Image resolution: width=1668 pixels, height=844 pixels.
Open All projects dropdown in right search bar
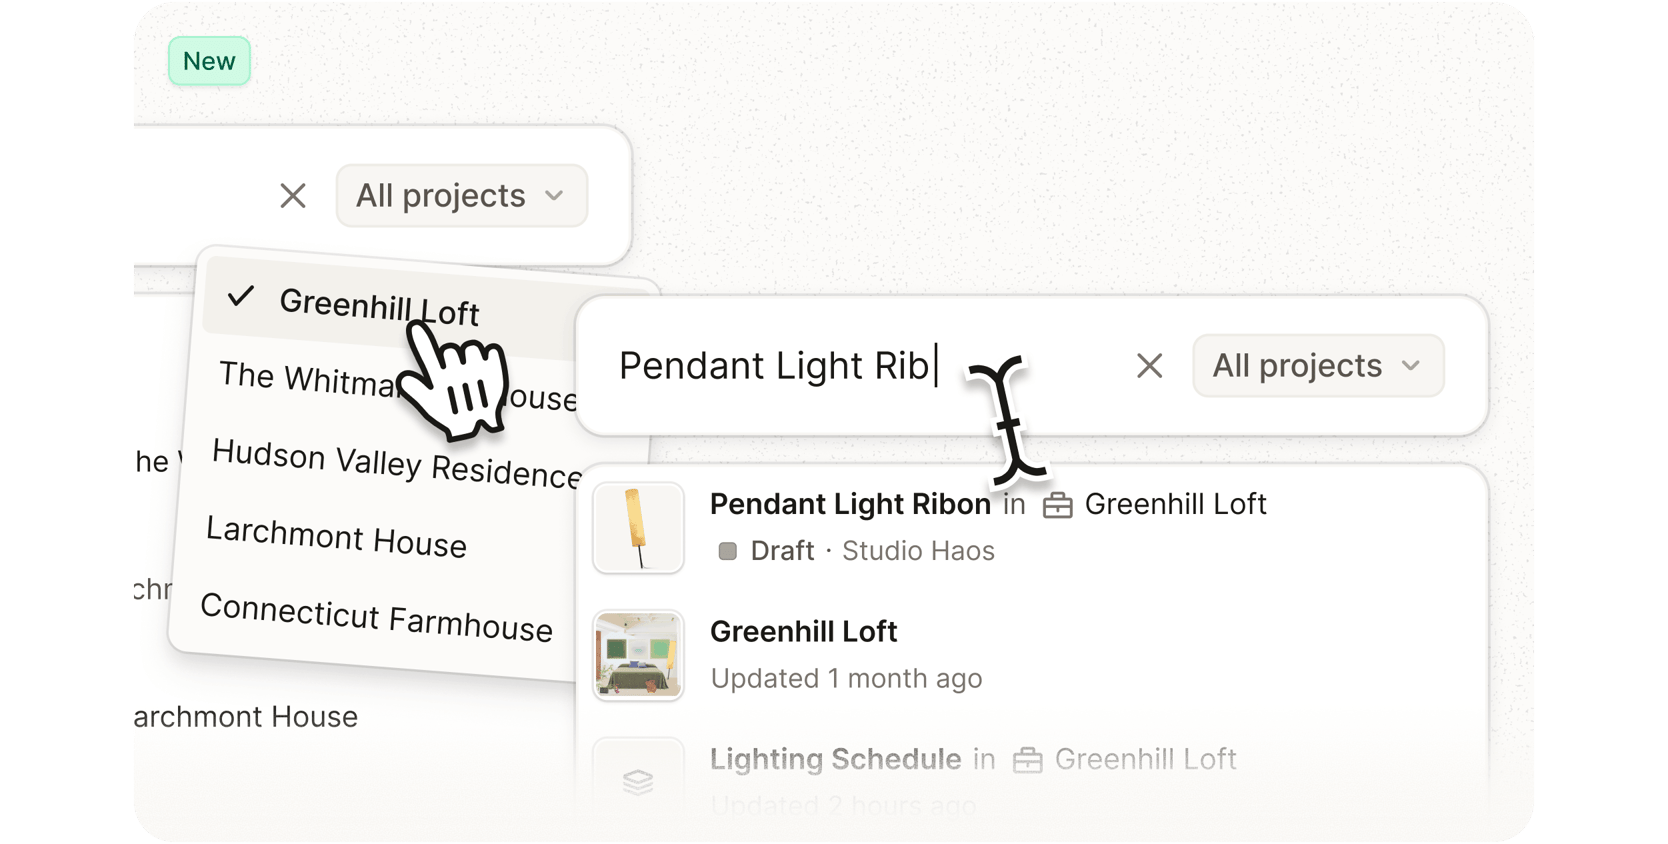coord(1318,366)
